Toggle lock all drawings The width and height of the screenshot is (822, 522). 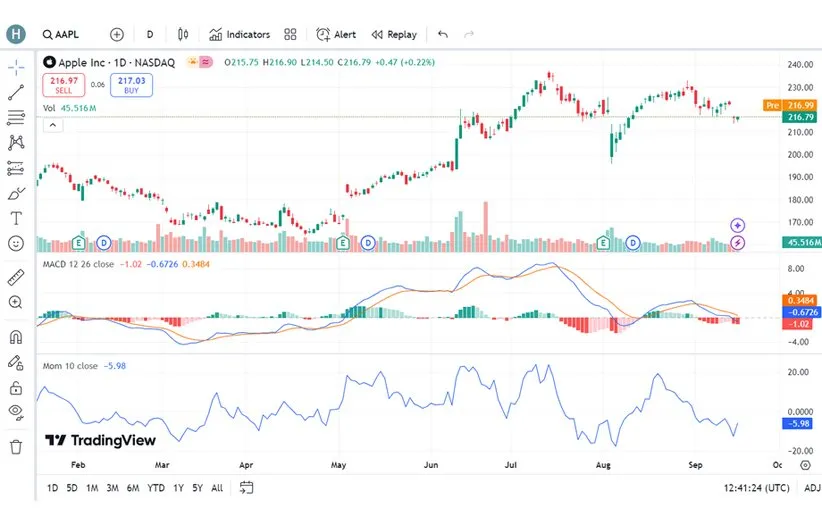pyautogui.click(x=16, y=387)
